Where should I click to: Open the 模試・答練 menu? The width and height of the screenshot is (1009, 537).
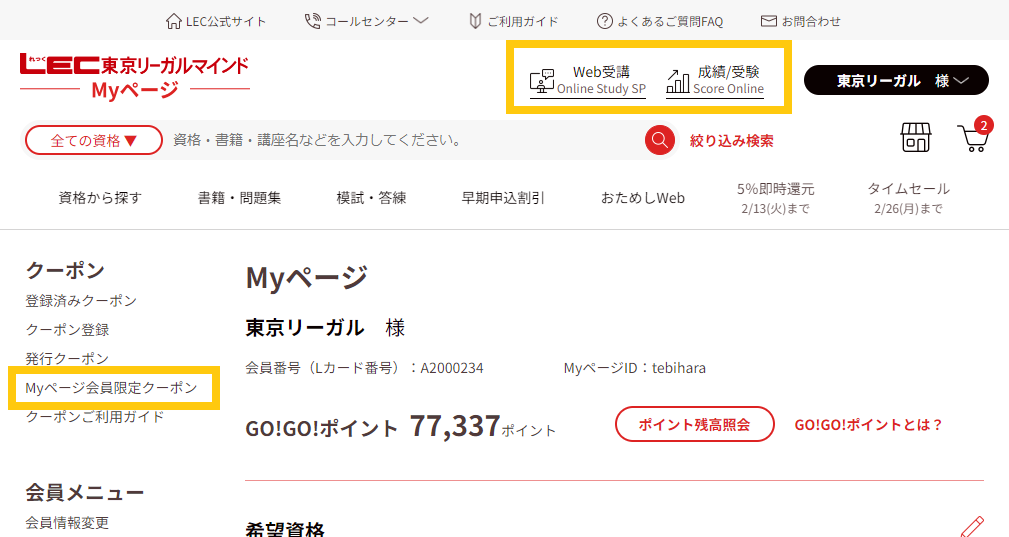tap(371, 198)
